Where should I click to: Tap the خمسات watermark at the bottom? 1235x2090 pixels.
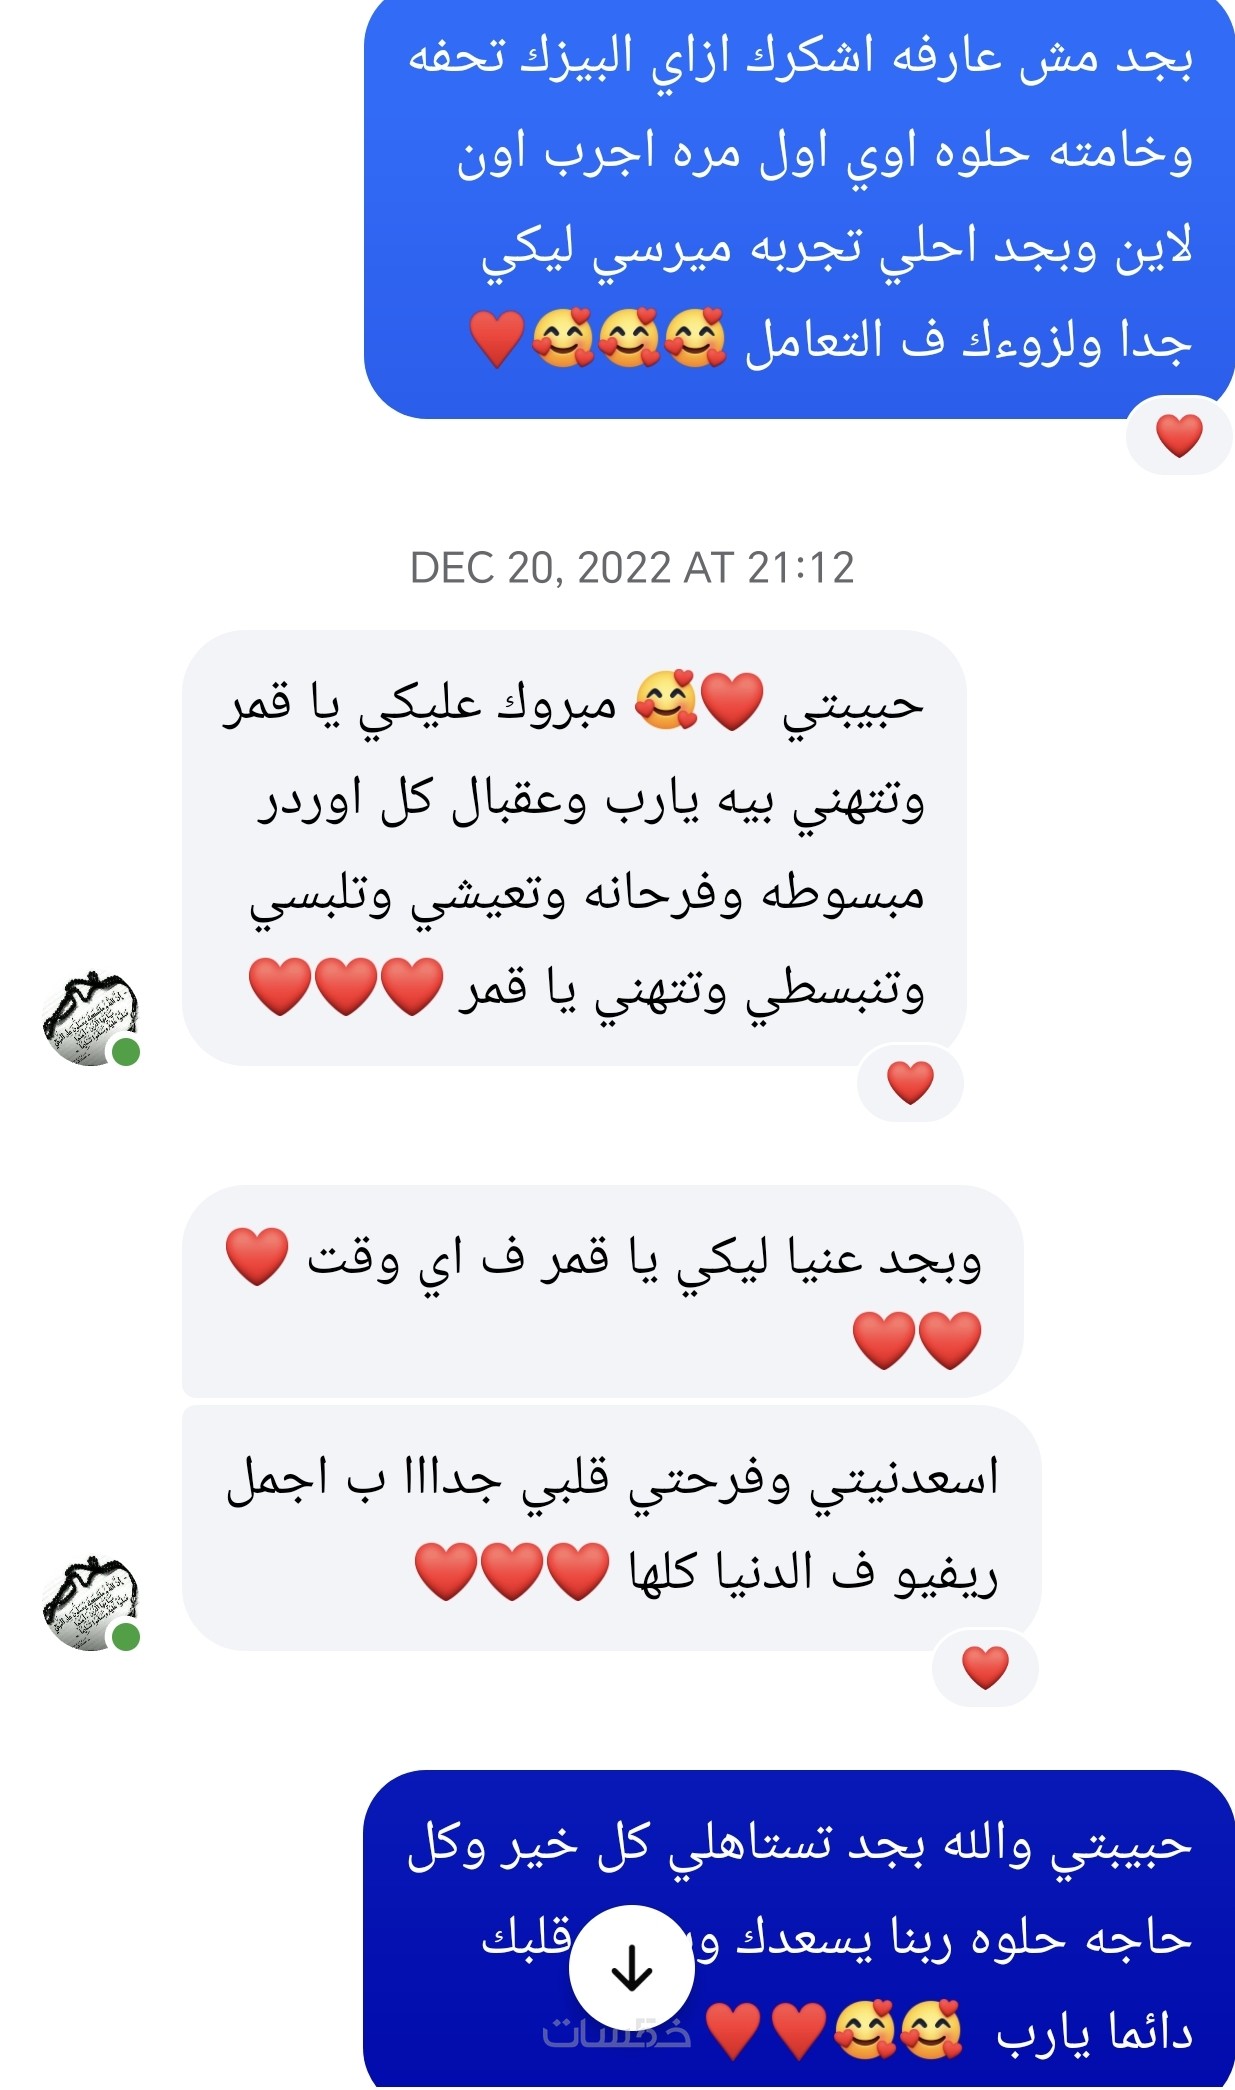(x=617, y=2030)
